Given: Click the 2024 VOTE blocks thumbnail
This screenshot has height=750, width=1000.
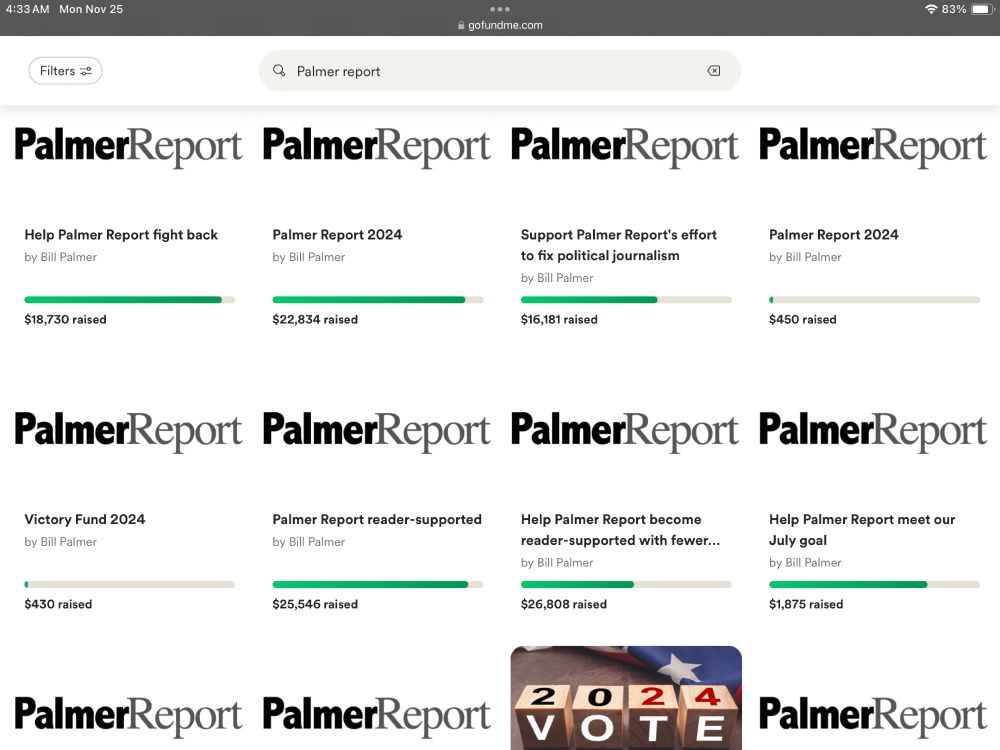Looking at the screenshot, I should pyautogui.click(x=626, y=698).
